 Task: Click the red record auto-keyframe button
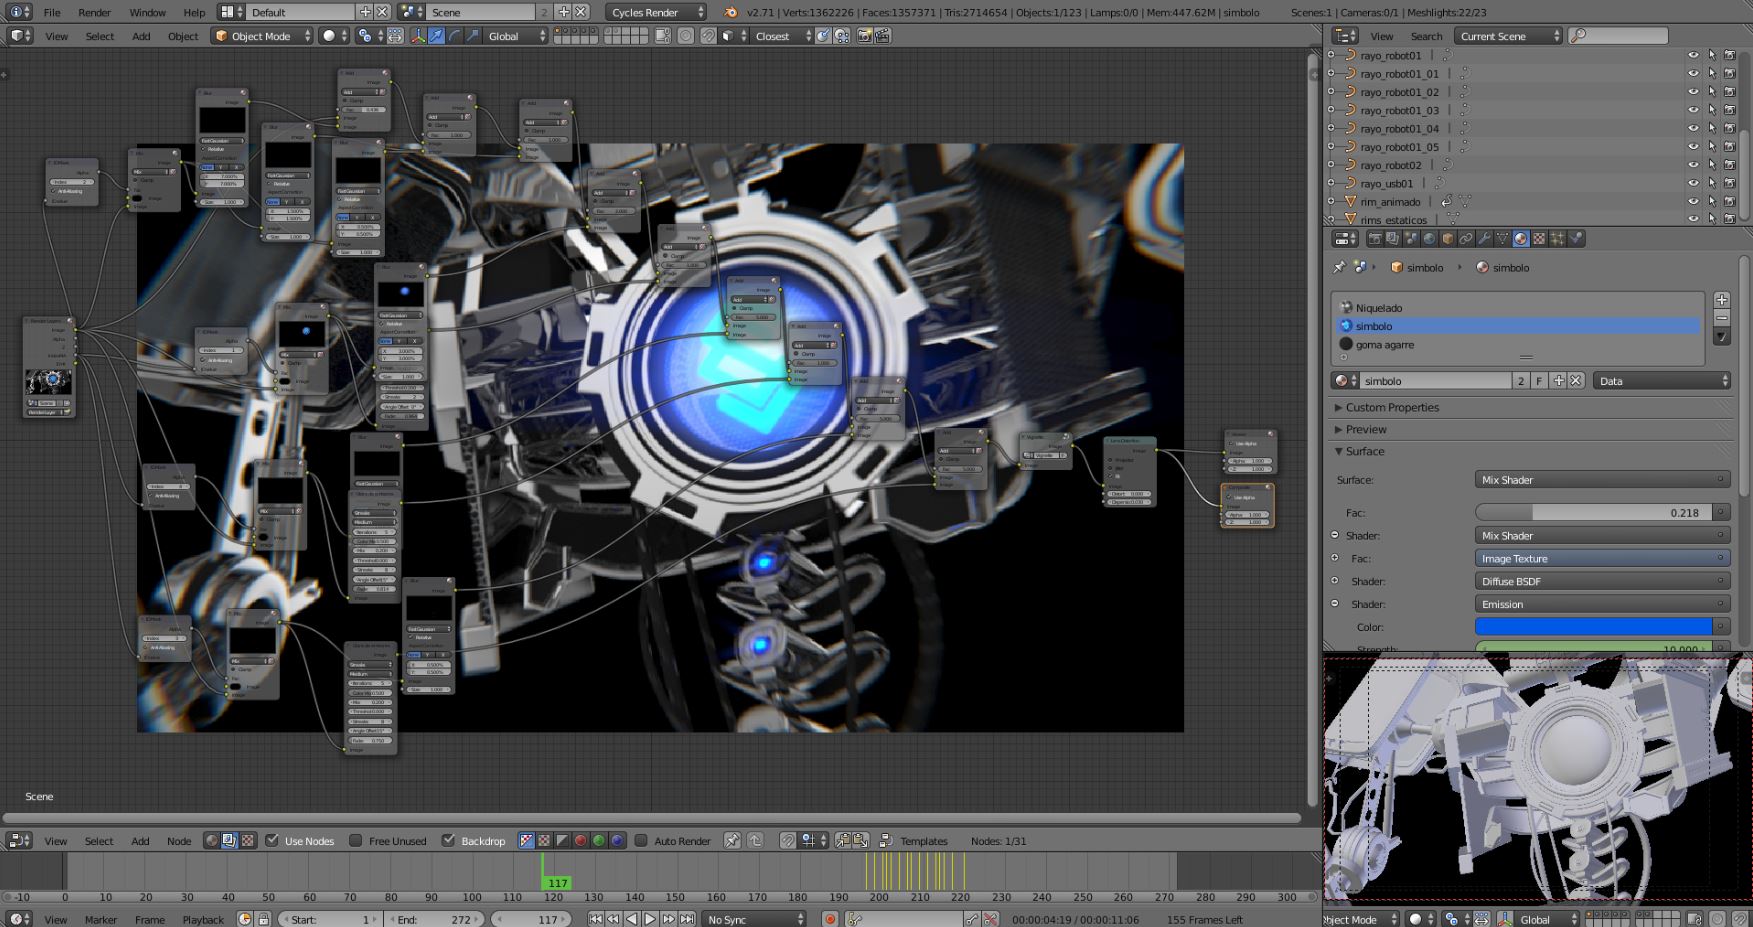click(x=829, y=919)
